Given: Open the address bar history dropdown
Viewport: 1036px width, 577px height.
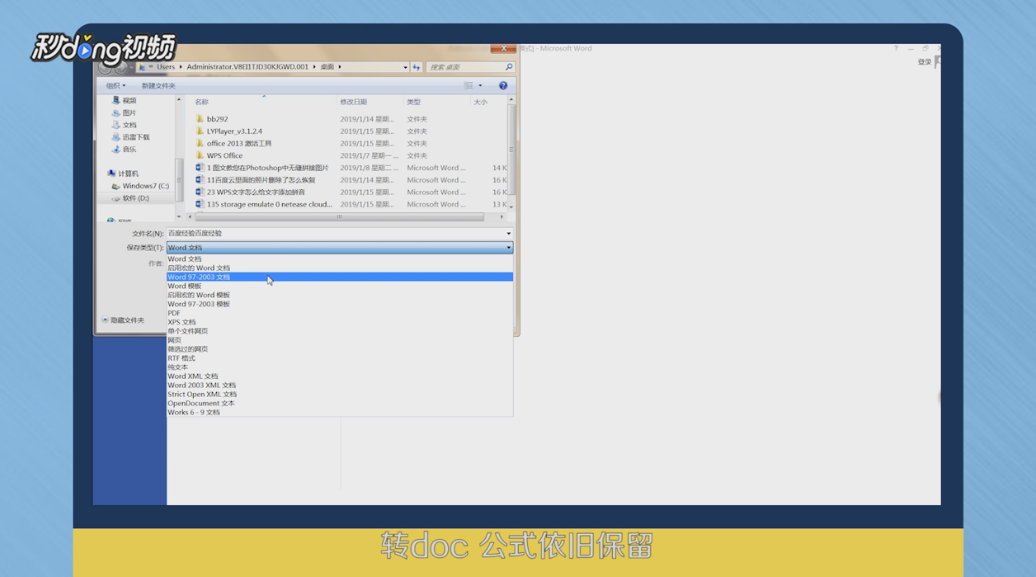Looking at the screenshot, I should click(x=405, y=67).
